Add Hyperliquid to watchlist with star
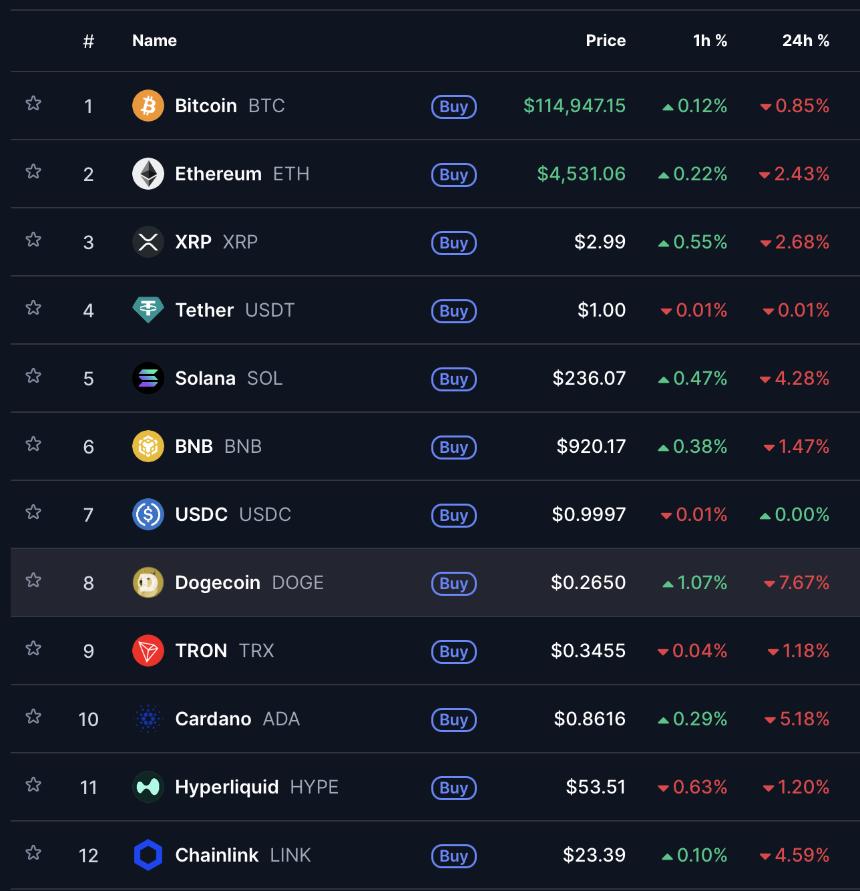The height and width of the screenshot is (891, 860). (x=34, y=785)
